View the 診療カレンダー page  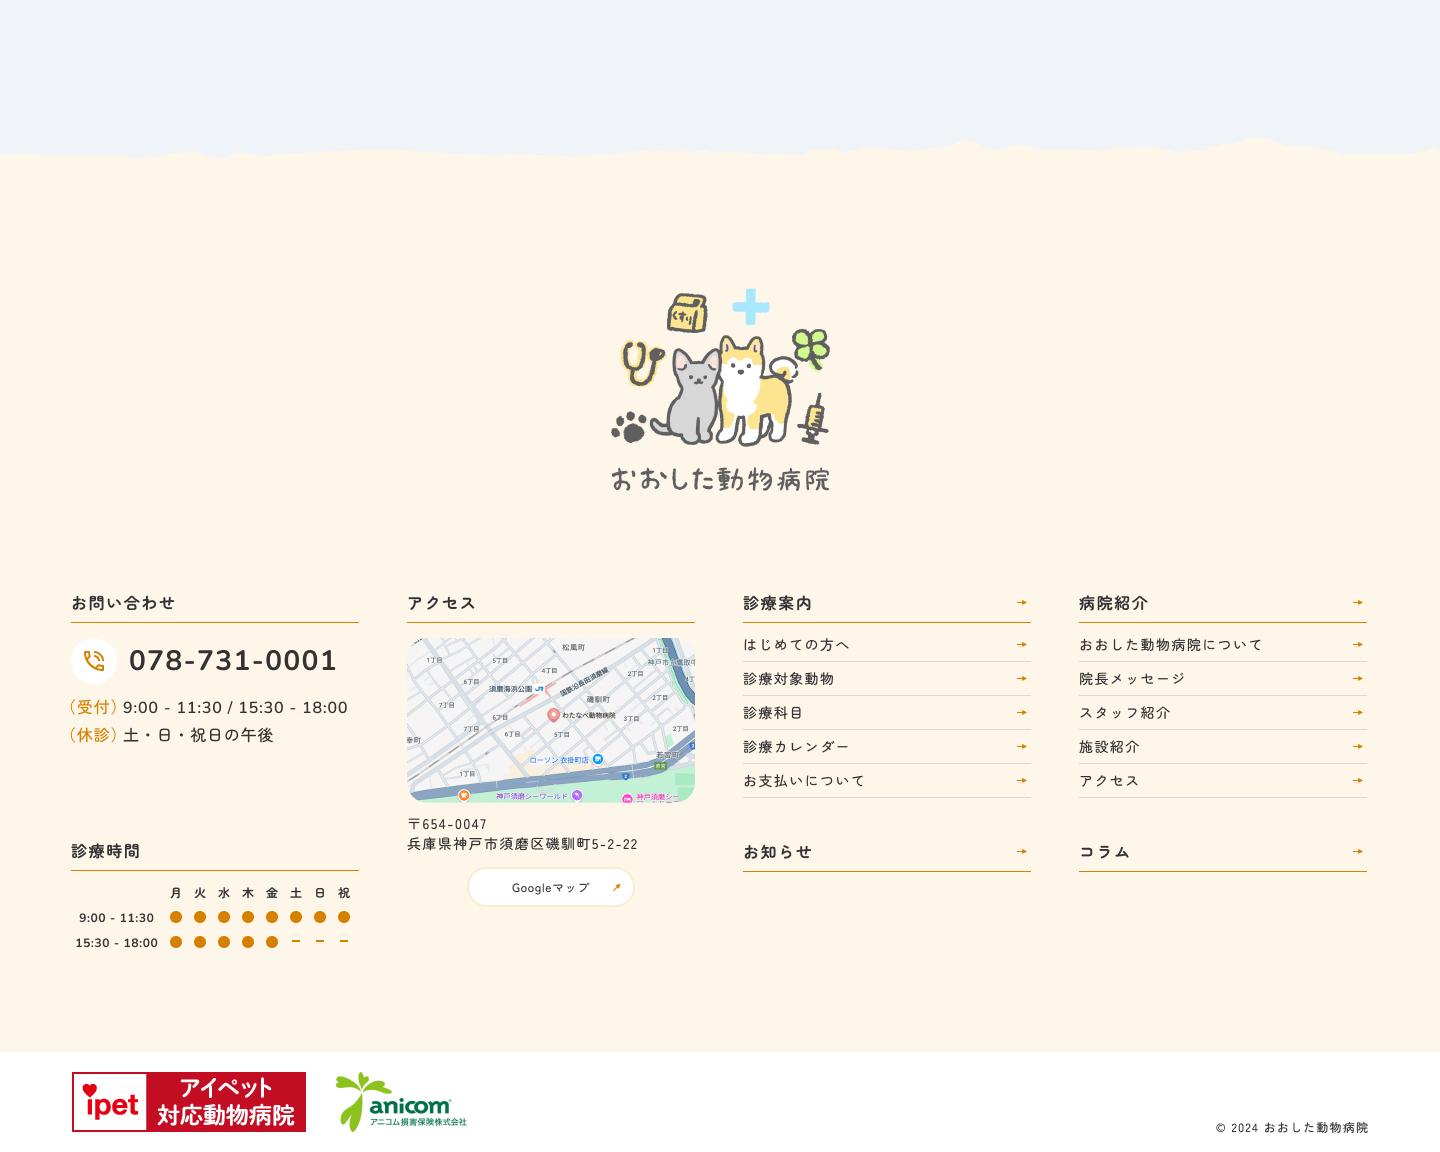click(796, 747)
